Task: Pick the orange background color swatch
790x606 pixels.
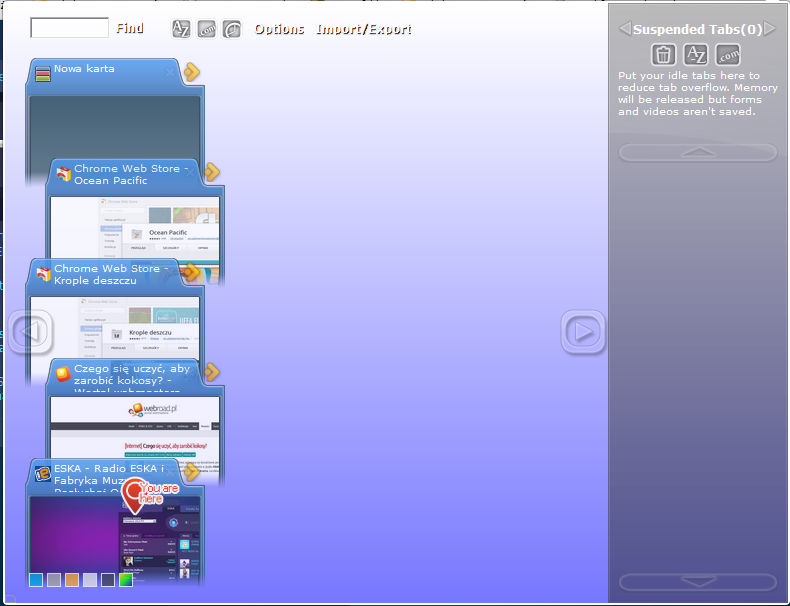Action: click(x=72, y=580)
